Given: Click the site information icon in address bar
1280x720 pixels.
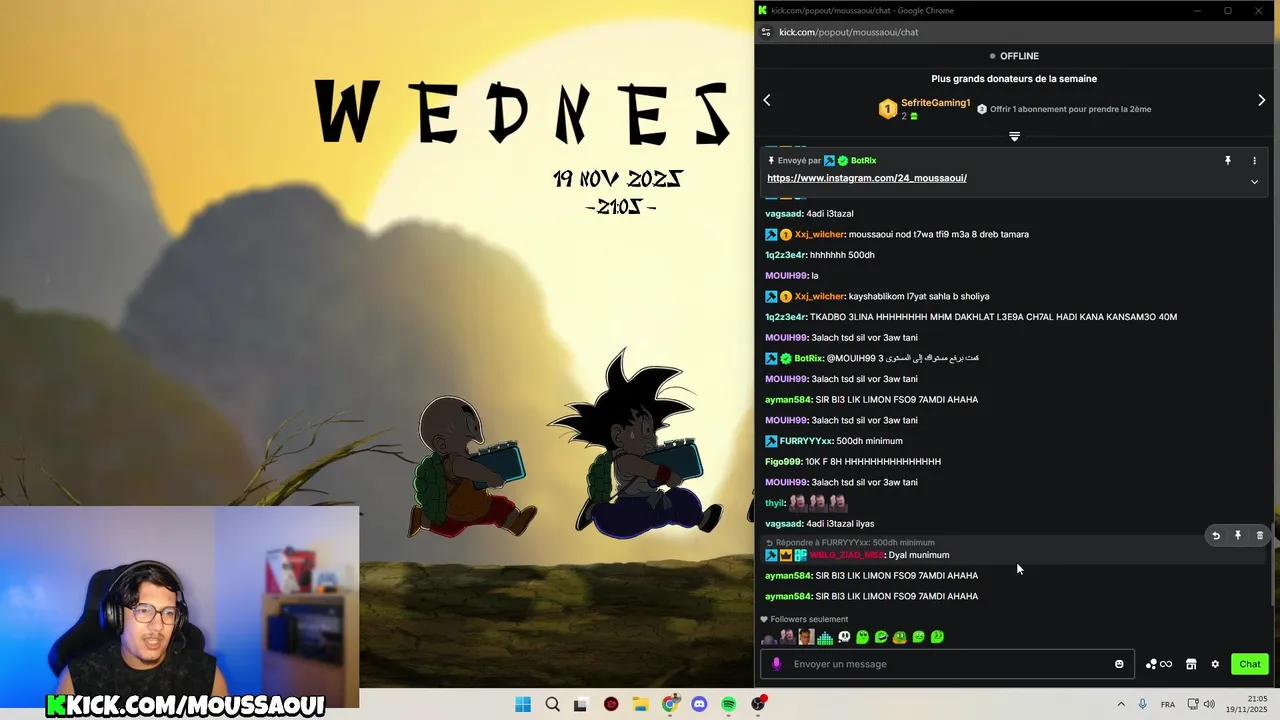Looking at the screenshot, I should pos(766,32).
